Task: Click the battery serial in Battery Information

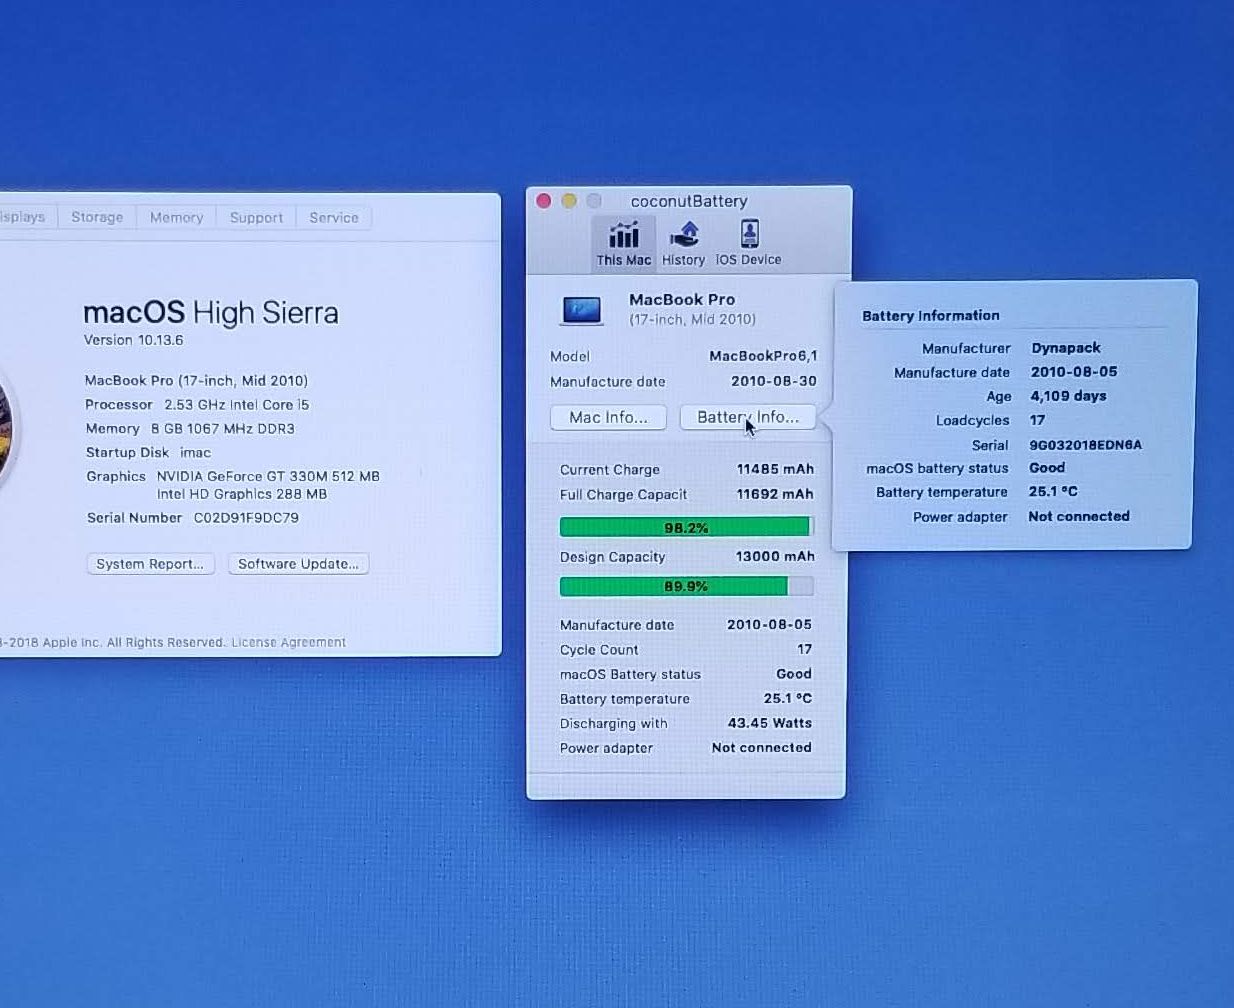Action: pos(1085,445)
